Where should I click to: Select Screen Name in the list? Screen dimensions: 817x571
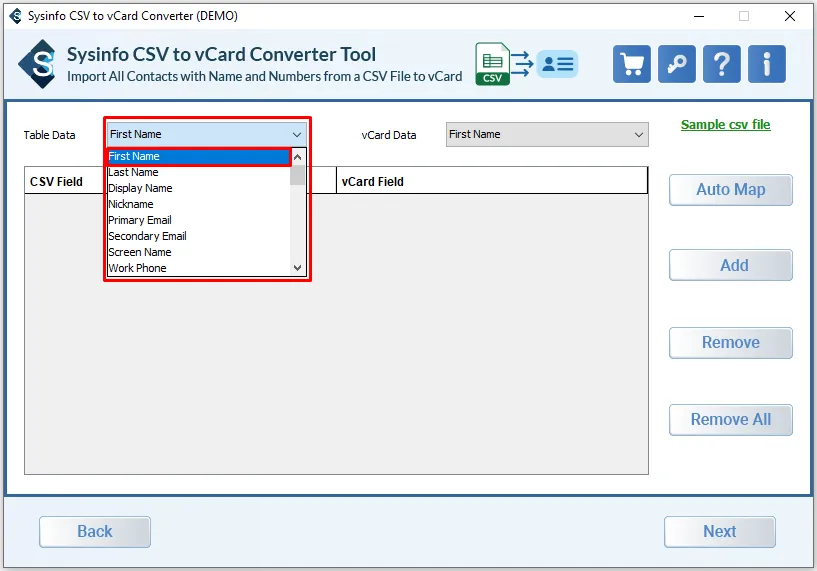[x=199, y=252]
